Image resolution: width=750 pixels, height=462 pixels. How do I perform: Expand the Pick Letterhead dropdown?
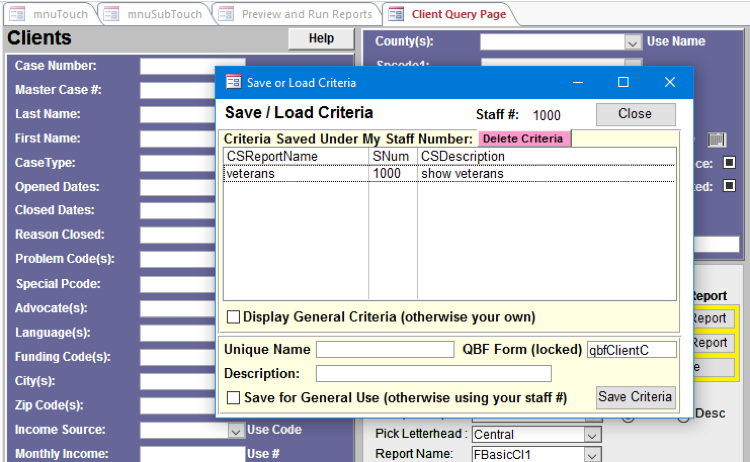[x=592, y=435]
